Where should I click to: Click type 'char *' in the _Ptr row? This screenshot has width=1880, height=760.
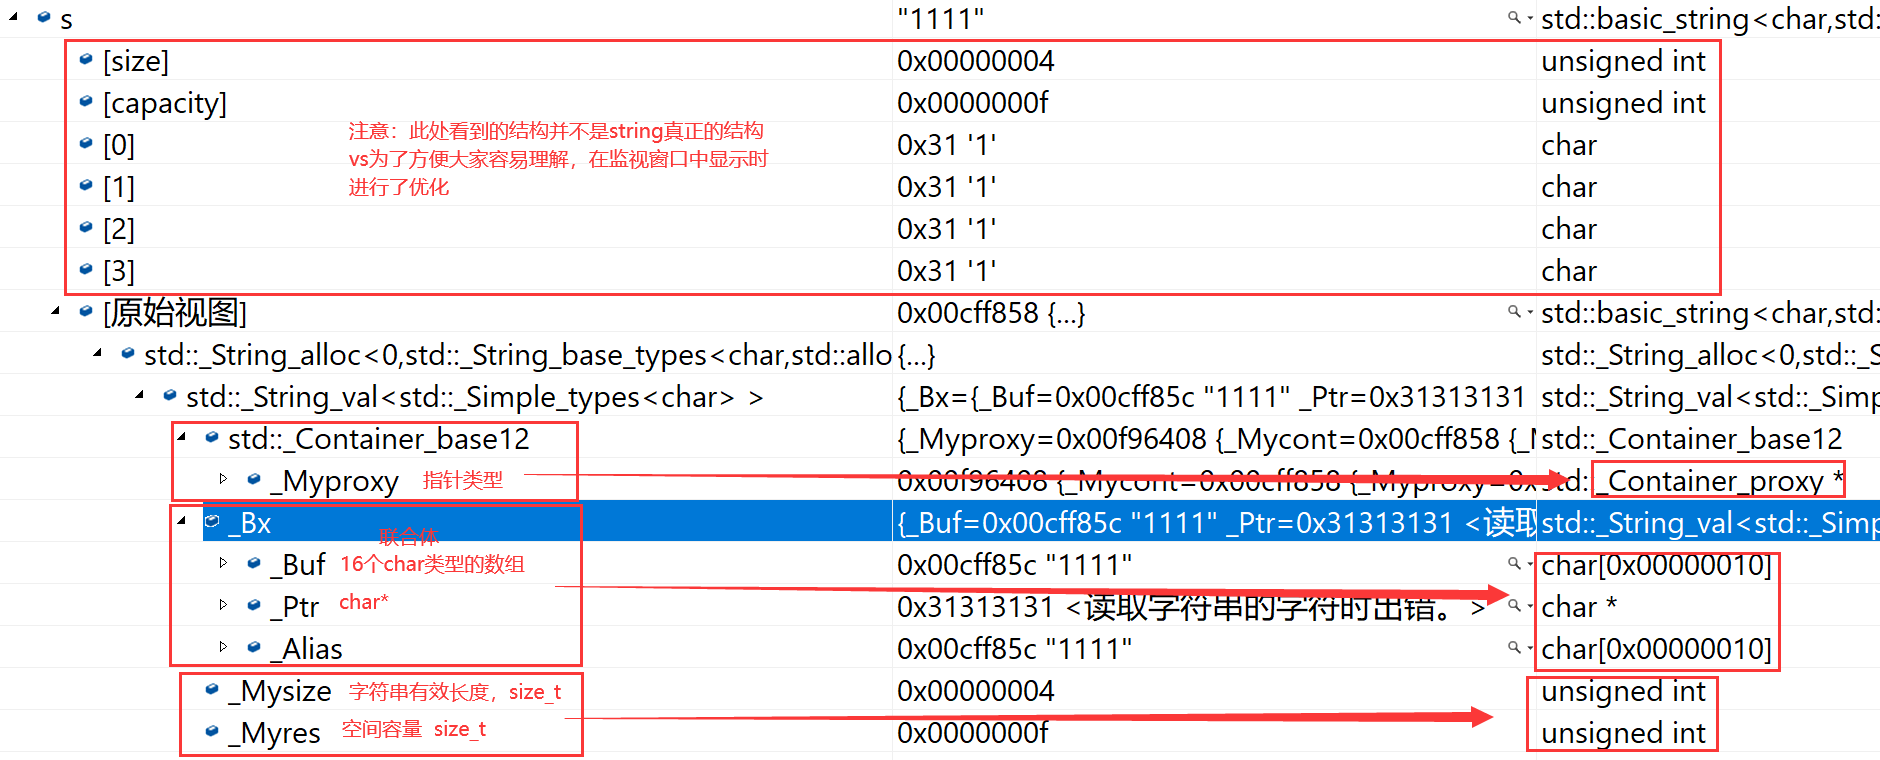(x=1579, y=607)
